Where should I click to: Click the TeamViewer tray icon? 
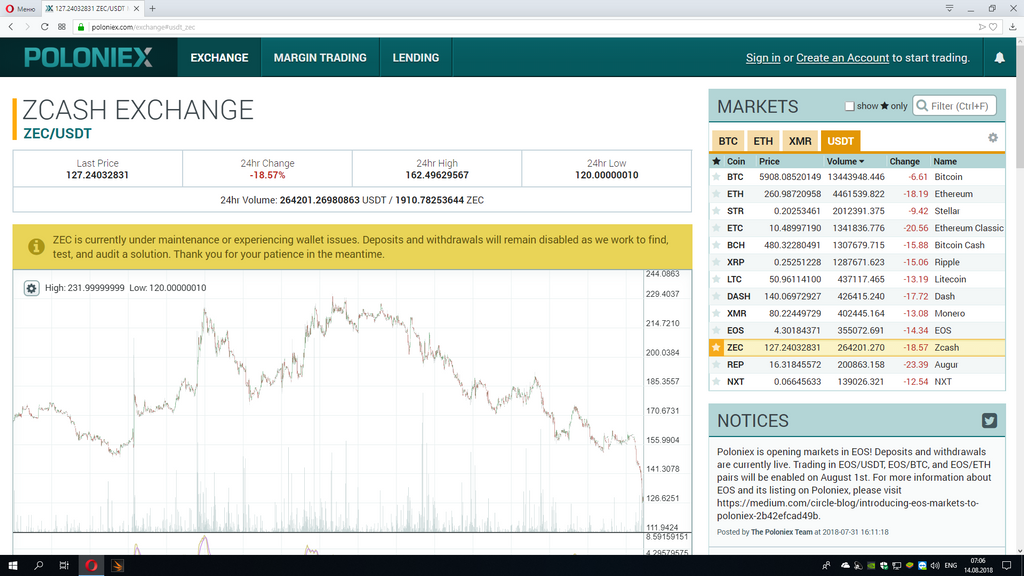tap(922, 566)
